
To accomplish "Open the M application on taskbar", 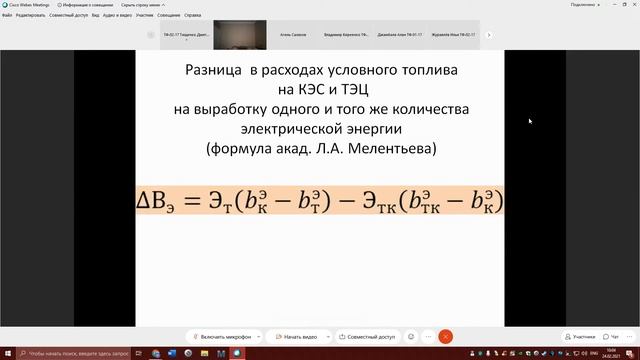I will coord(221,353).
